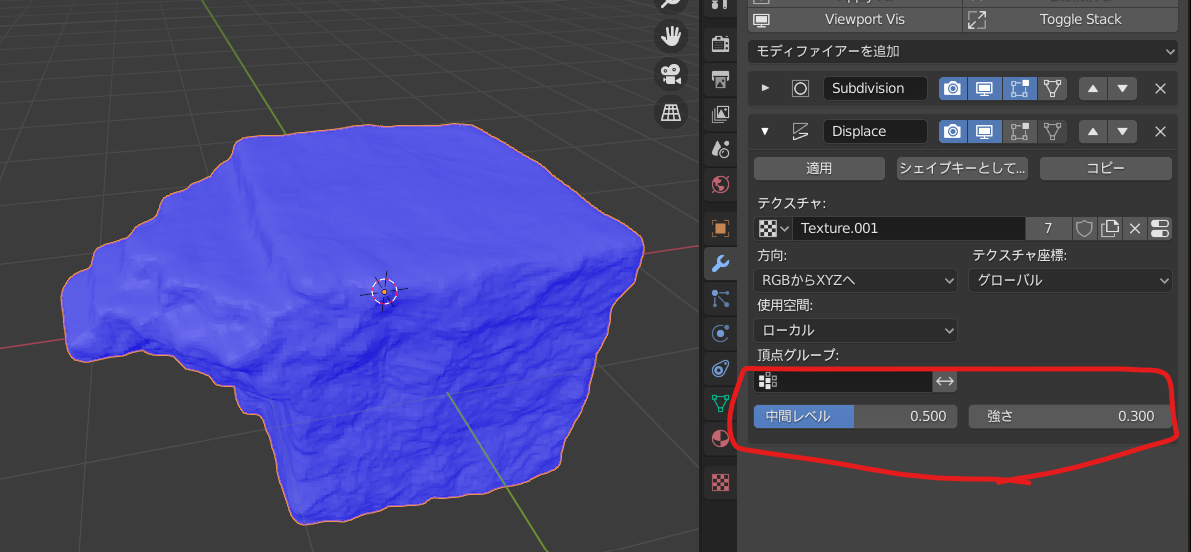The height and width of the screenshot is (552, 1191).
Task: Move Displace modifier down
Action: 1123,131
